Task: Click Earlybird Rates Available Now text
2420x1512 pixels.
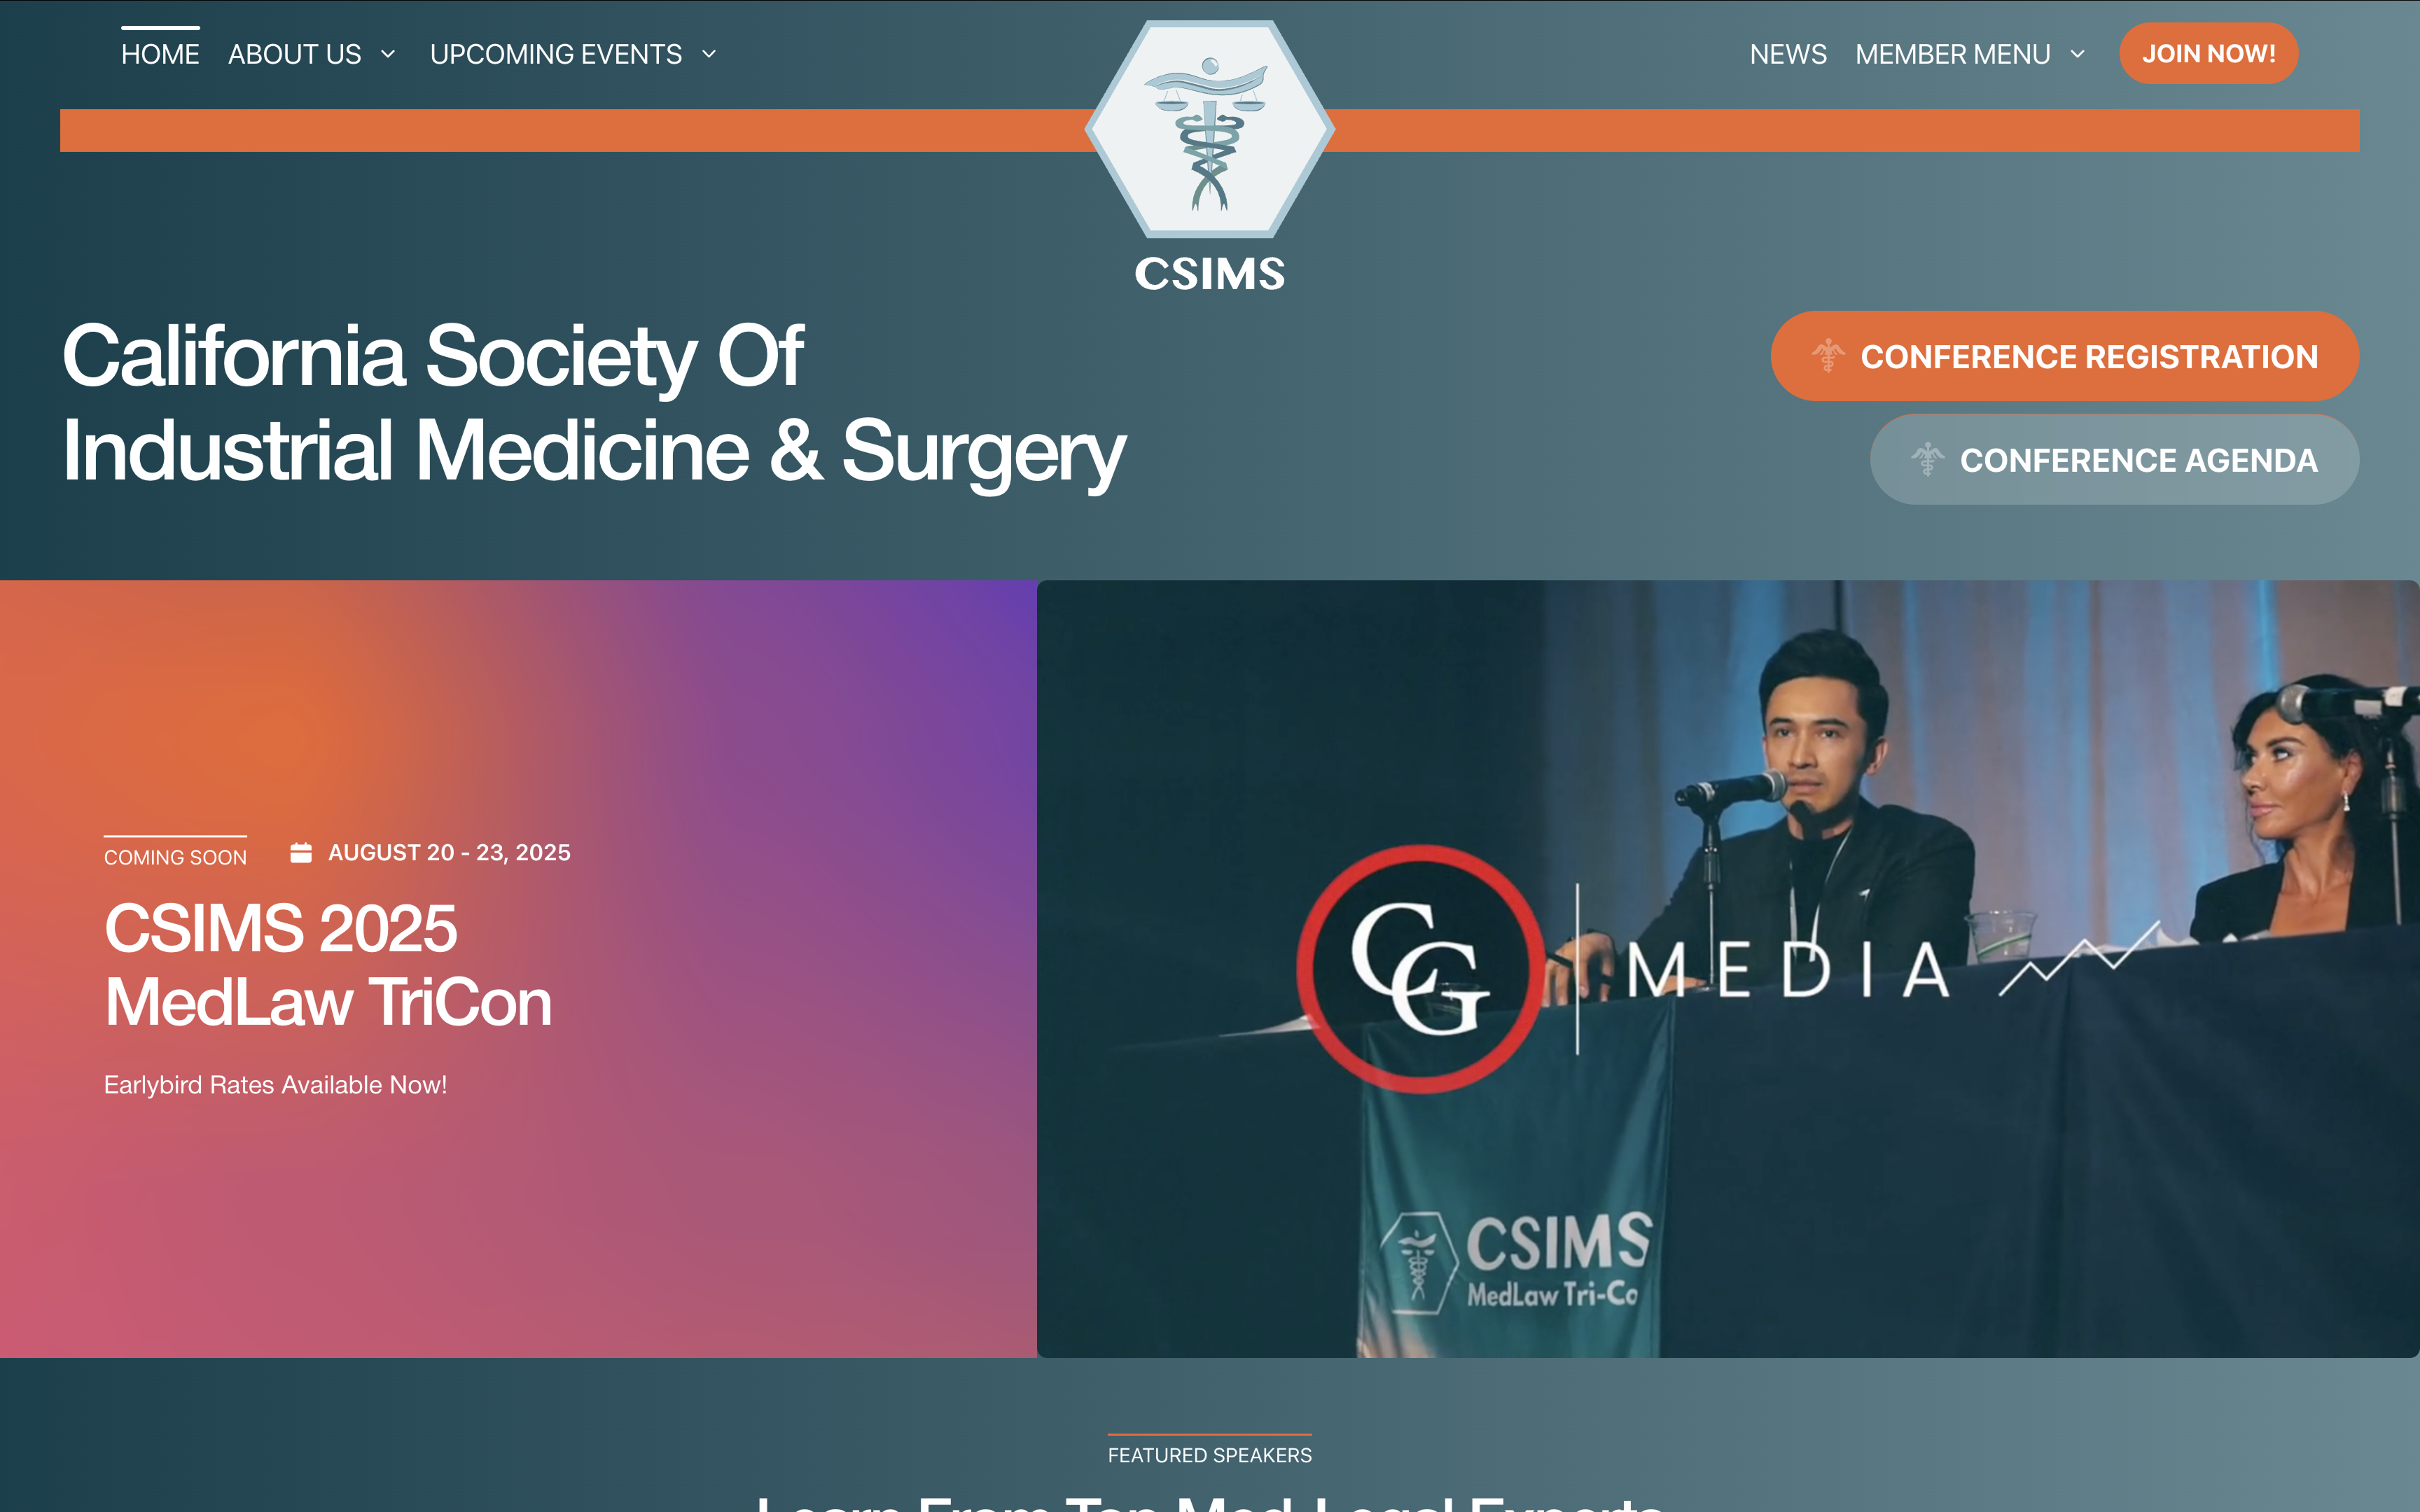Action: click(275, 1085)
